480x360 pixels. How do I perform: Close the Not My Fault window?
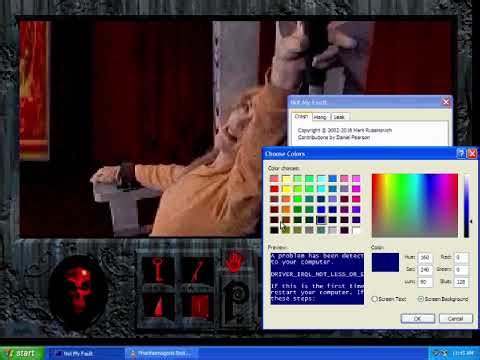pos(446,102)
